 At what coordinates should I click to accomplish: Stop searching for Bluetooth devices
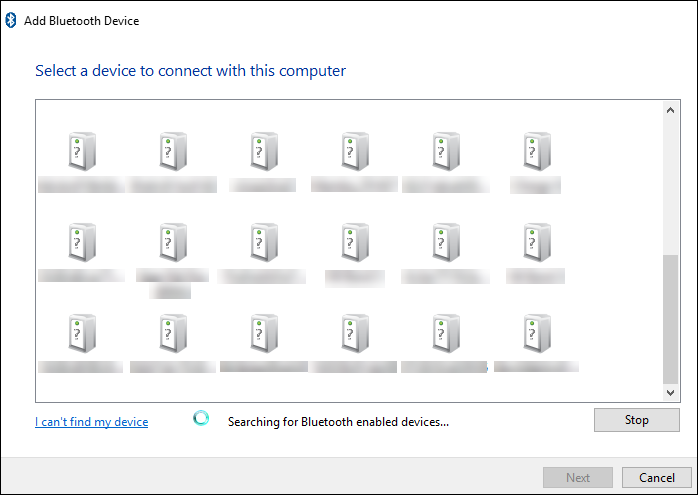click(x=636, y=420)
